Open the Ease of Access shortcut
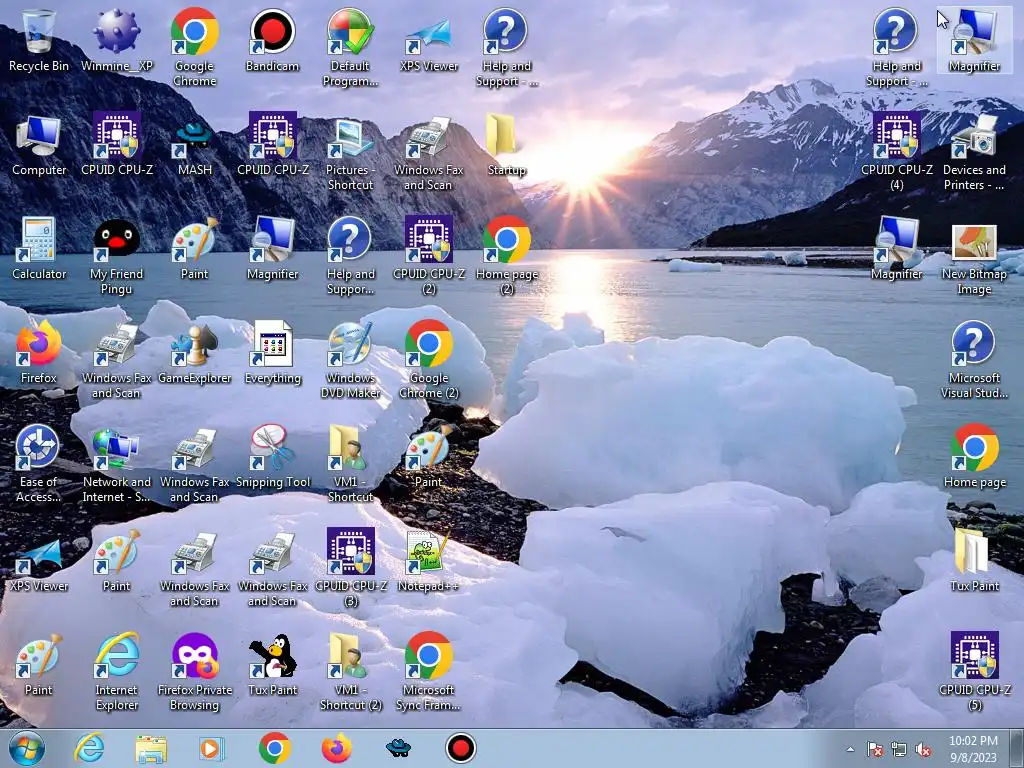The width and height of the screenshot is (1024, 768). [x=39, y=464]
